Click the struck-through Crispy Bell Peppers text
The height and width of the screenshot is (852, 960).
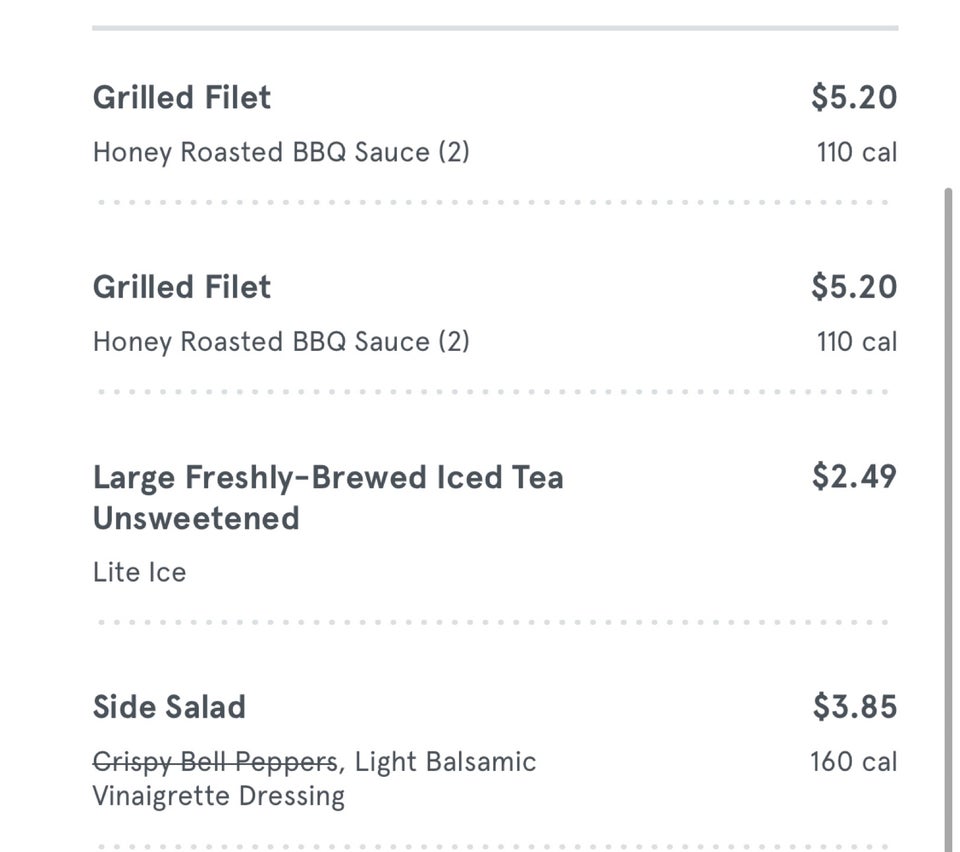pyautogui.click(x=215, y=763)
